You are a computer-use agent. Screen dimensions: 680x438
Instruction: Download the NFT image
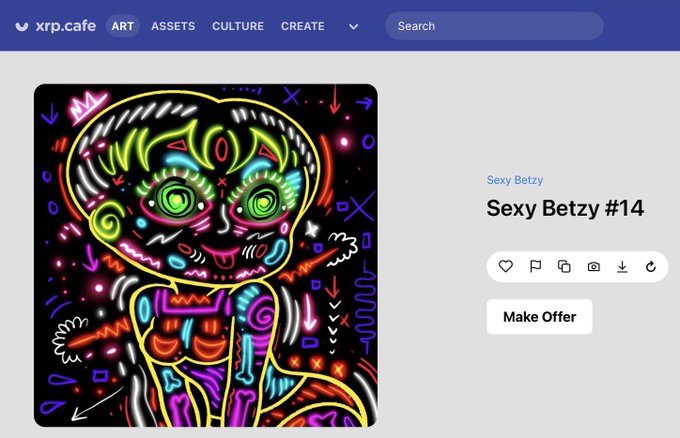click(622, 266)
